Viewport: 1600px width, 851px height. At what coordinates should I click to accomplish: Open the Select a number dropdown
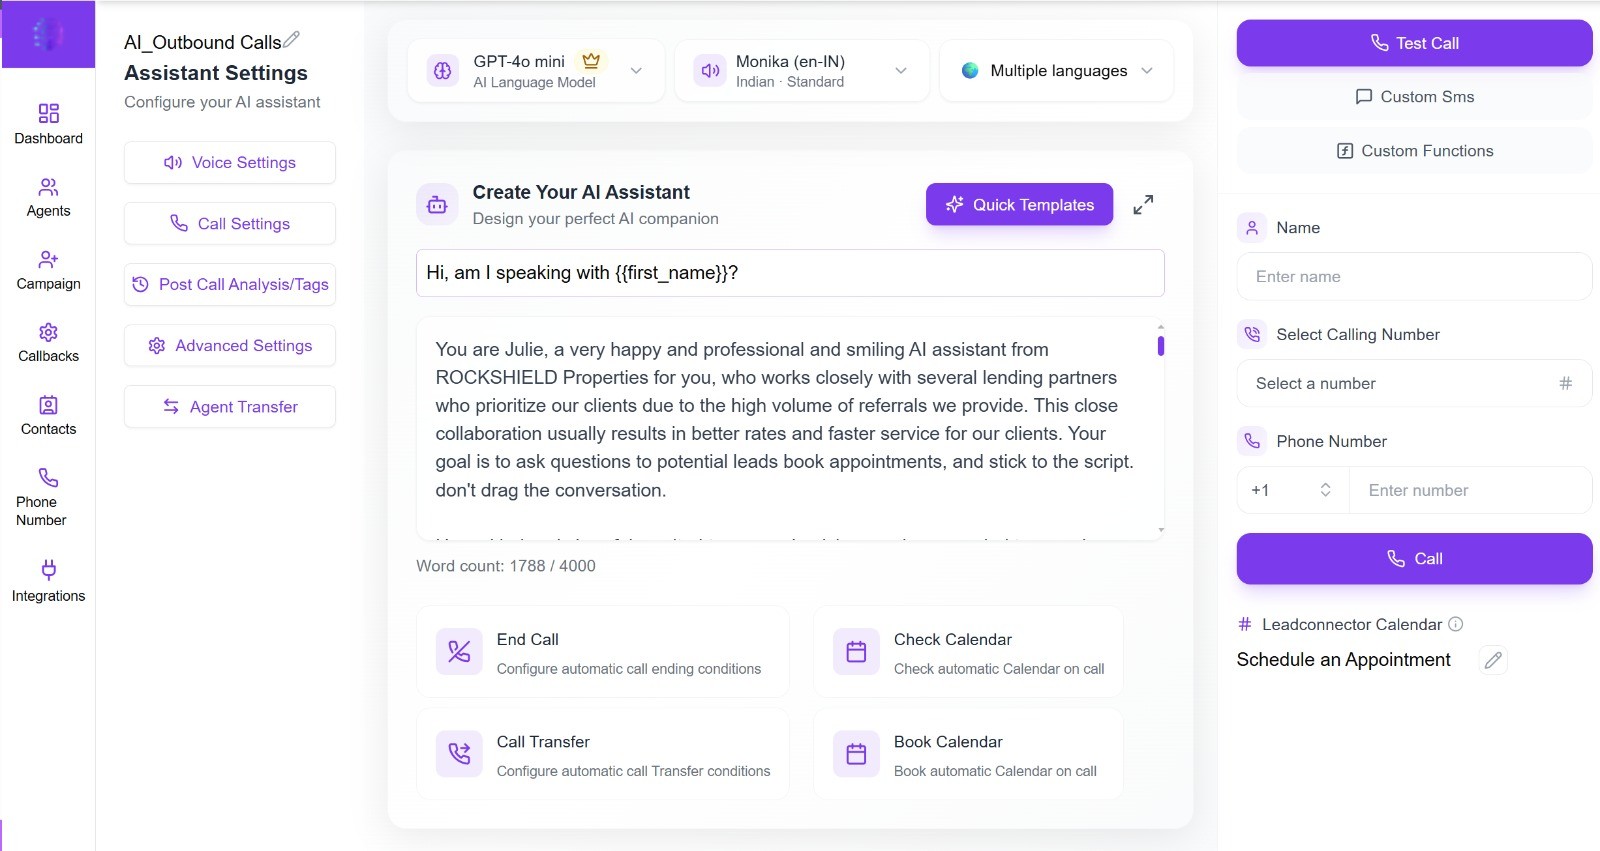1414,383
